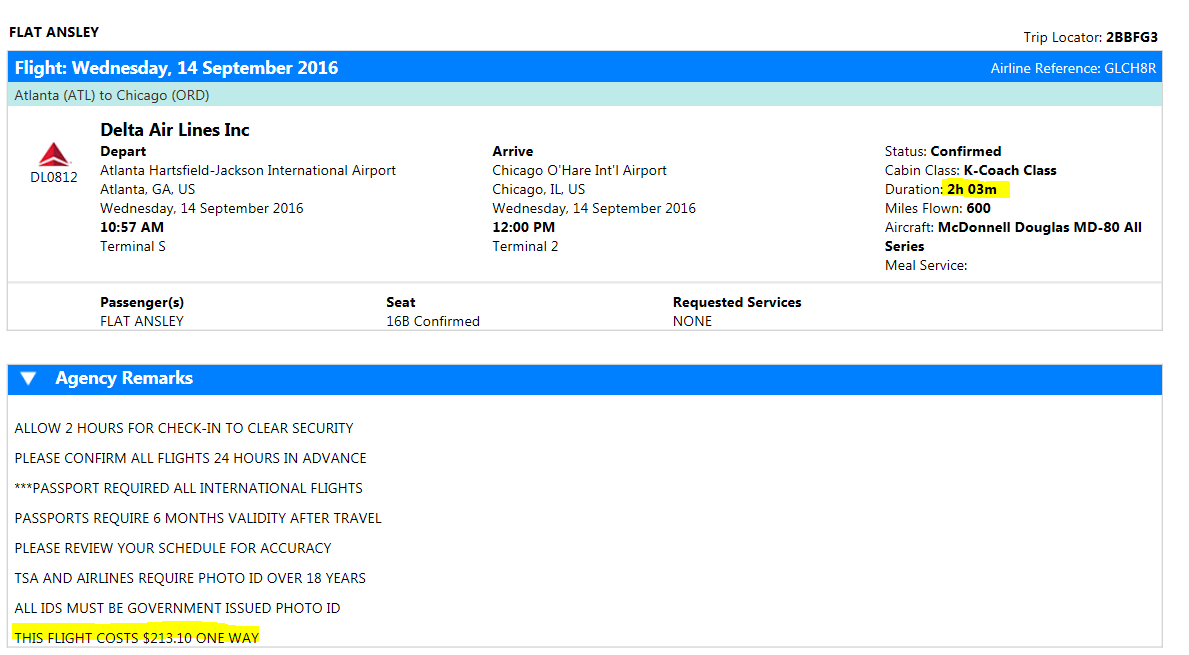
Task: Select Trip Locator code 2BBFG3
Action: (x=1131, y=38)
